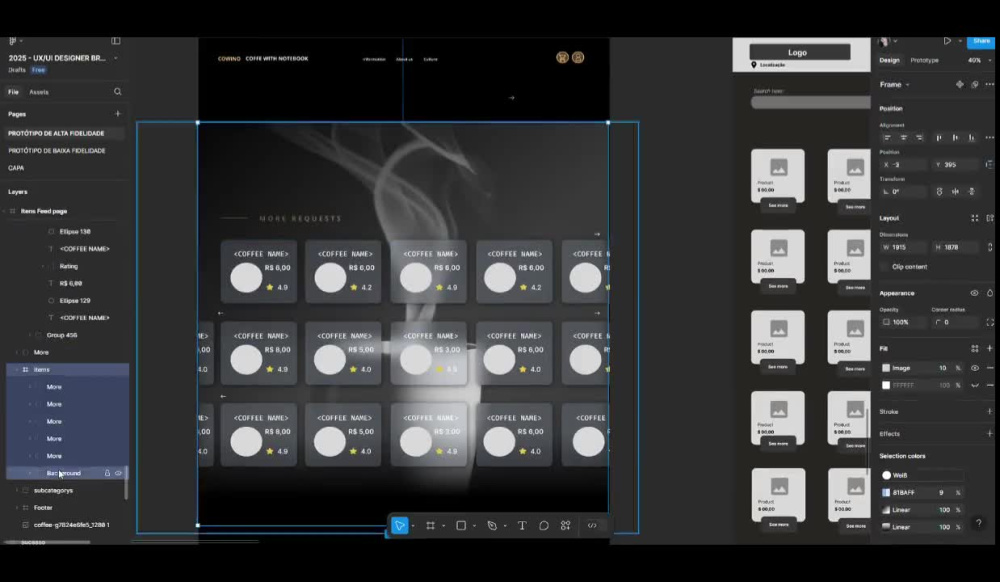Click align horizontal centers icon

(903, 138)
